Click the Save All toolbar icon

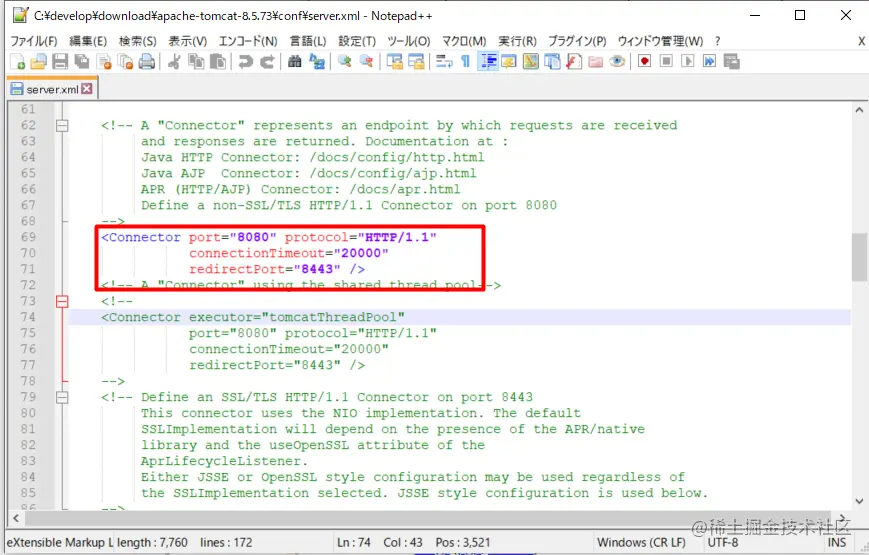coord(82,62)
